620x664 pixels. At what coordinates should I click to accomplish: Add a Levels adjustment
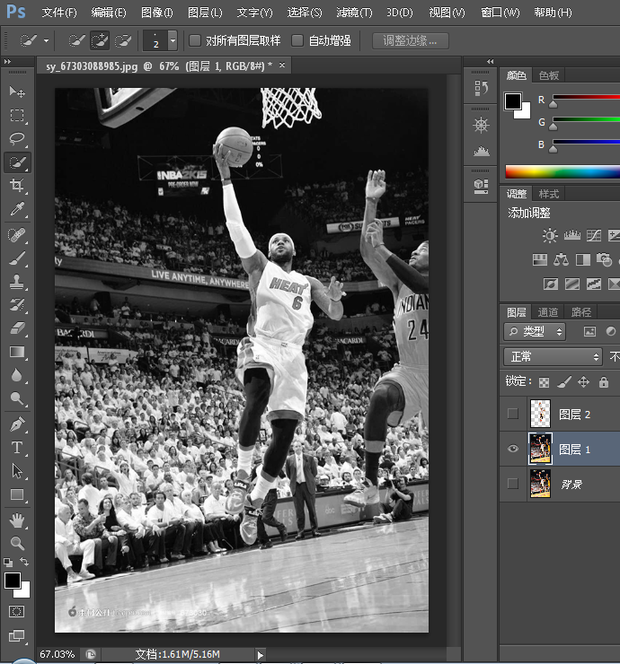572,235
